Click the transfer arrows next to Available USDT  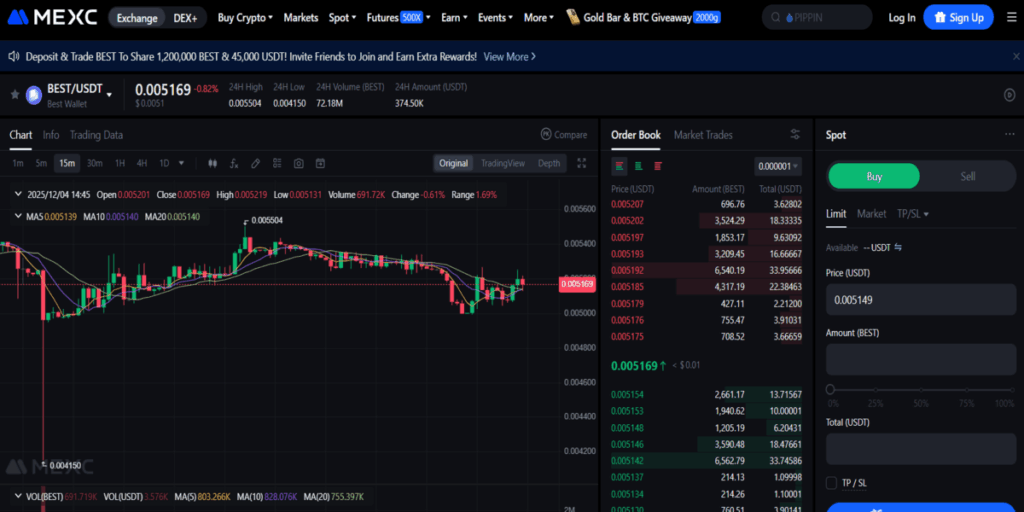pos(898,248)
